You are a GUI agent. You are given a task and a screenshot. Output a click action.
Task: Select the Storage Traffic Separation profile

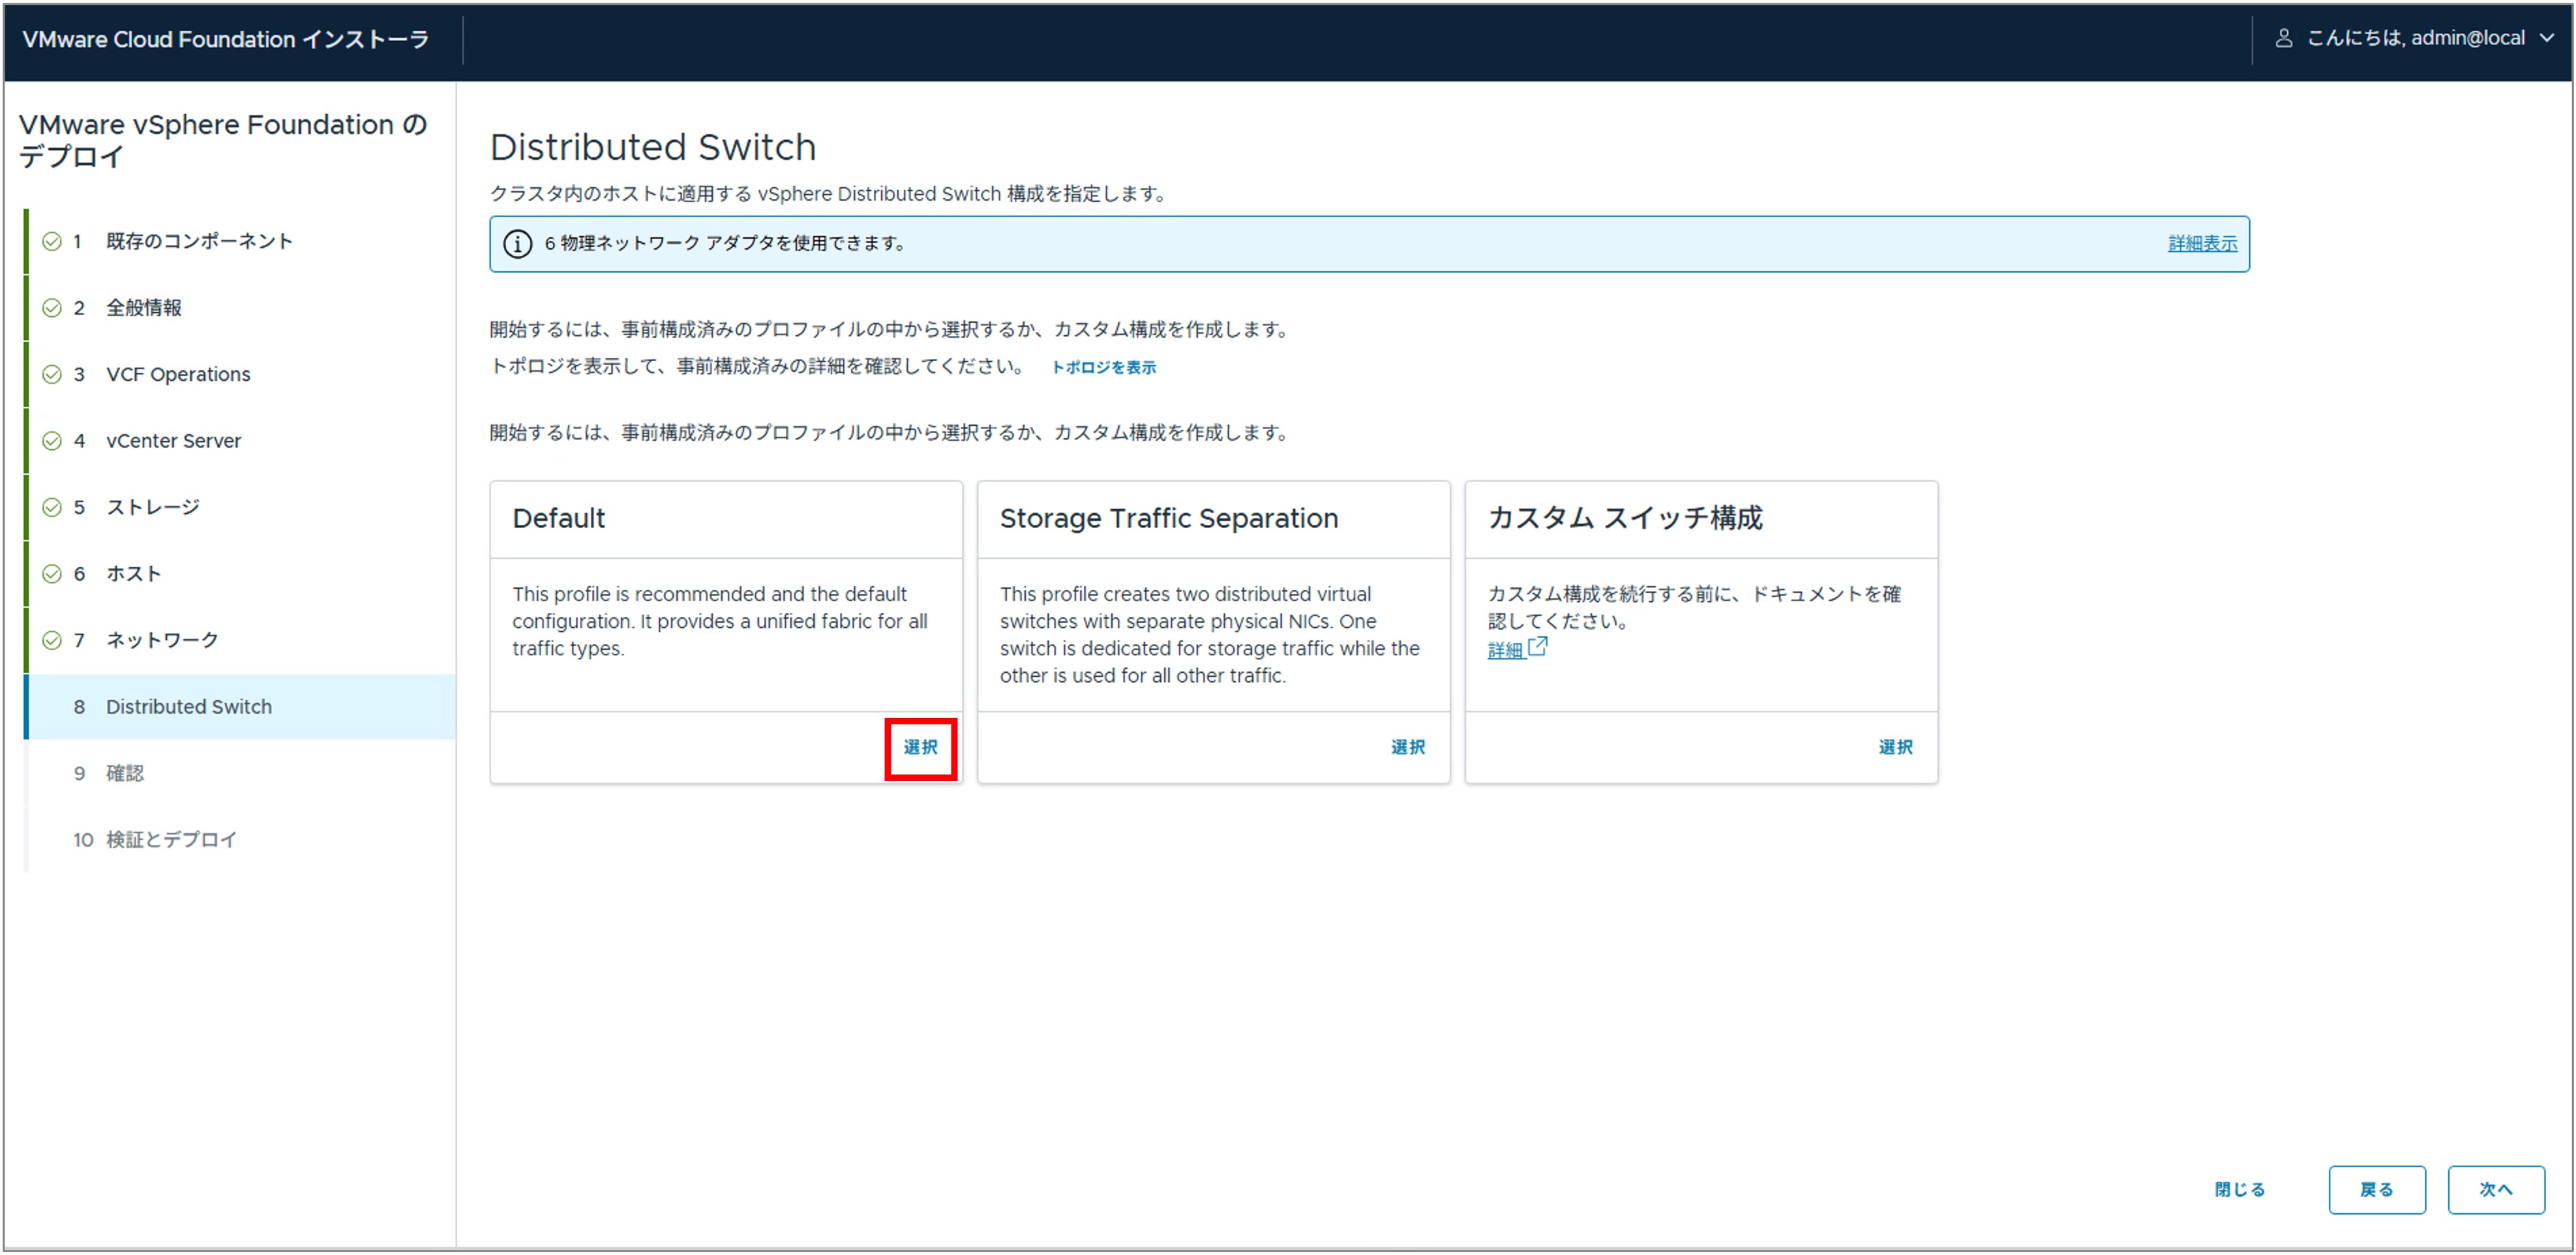tap(1407, 748)
